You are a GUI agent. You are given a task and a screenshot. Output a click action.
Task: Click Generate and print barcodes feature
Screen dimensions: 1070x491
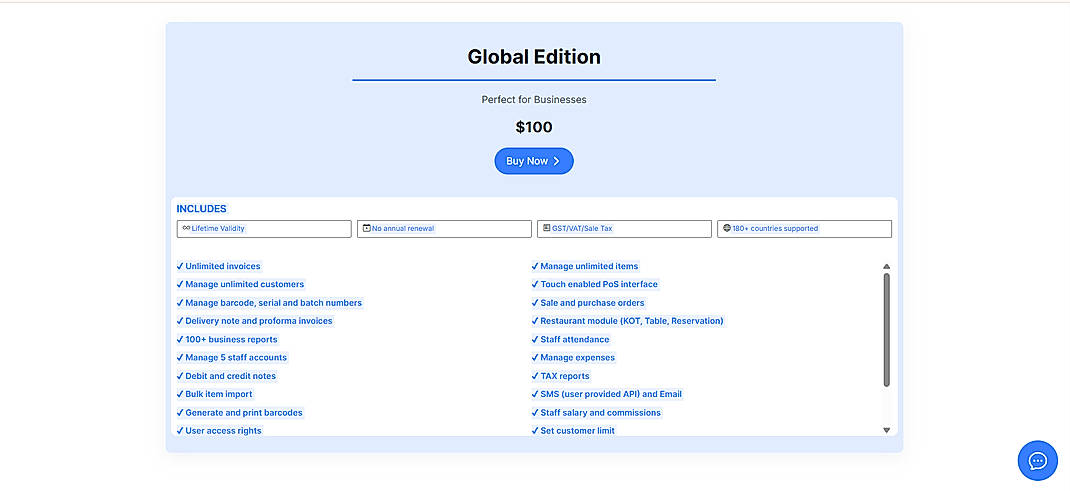[x=240, y=413]
